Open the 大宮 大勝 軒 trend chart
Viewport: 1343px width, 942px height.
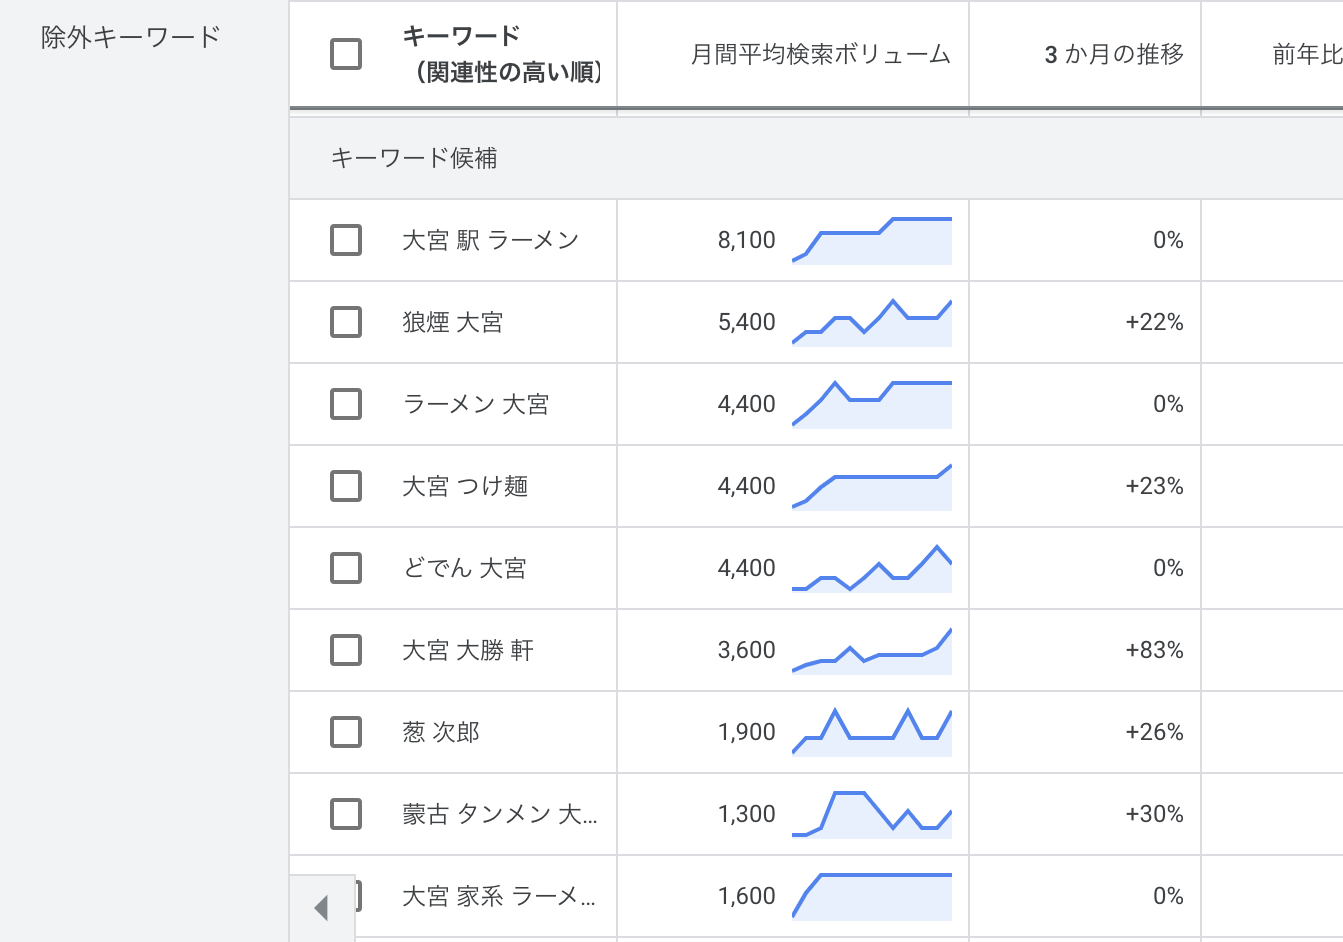coord(872,651)
